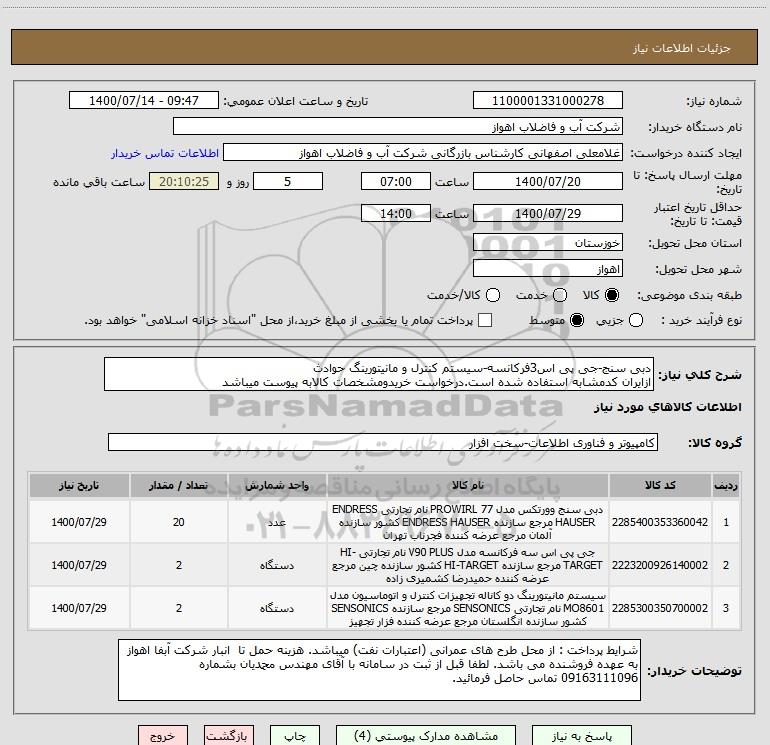Click the unit cell عدد in row 1
The image size is (770, 745).
pyautogui.click(x=277, y=522)
